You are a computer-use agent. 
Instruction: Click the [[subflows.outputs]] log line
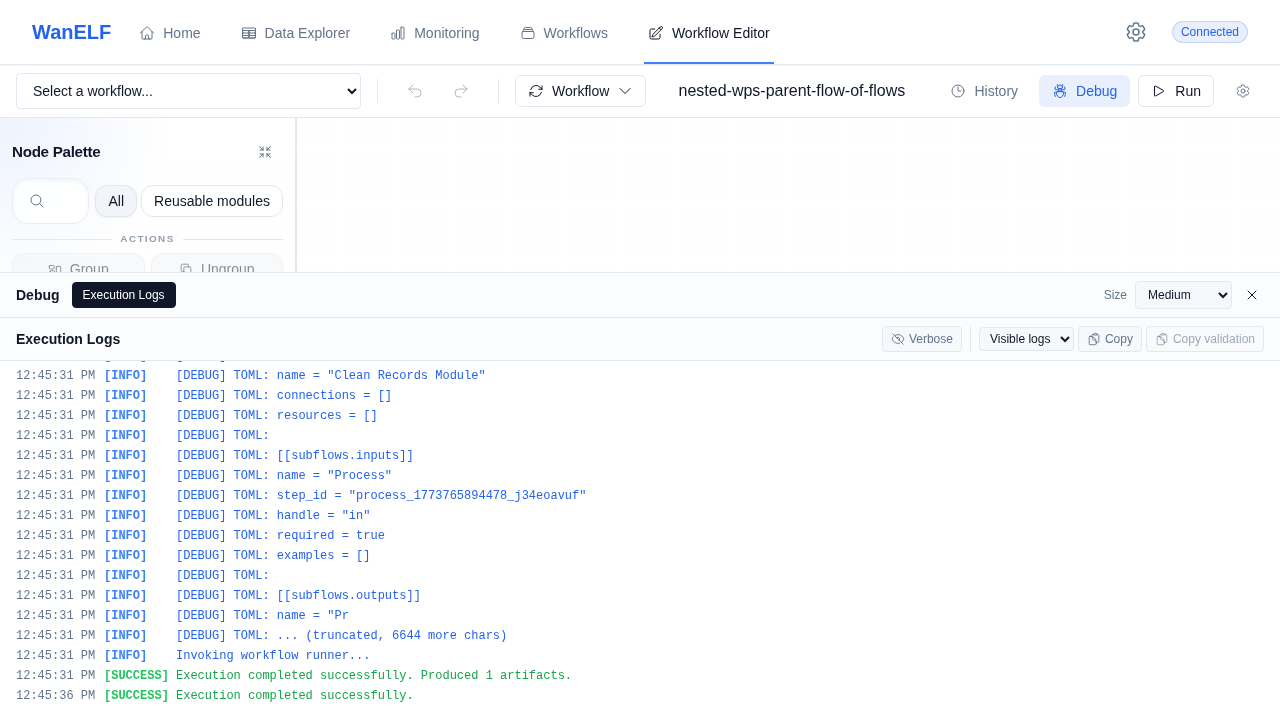click(x=640, y=596)
